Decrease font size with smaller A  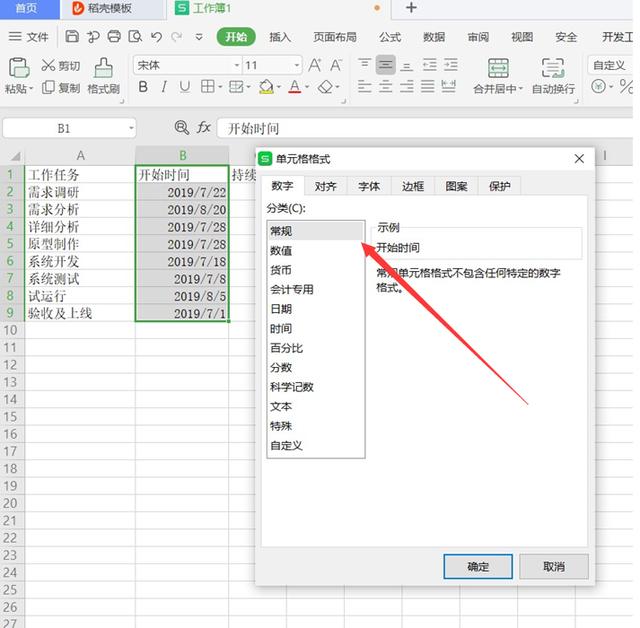pos(336,65)
